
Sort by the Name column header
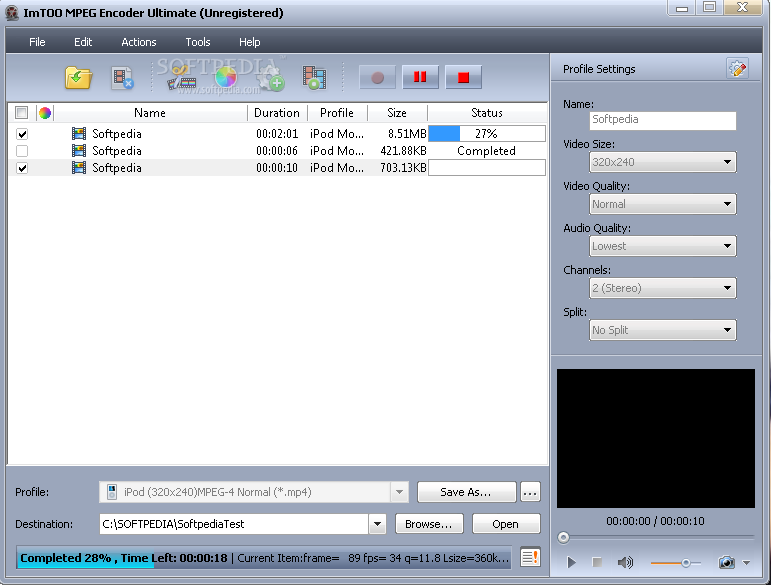[x=150, y=113]
